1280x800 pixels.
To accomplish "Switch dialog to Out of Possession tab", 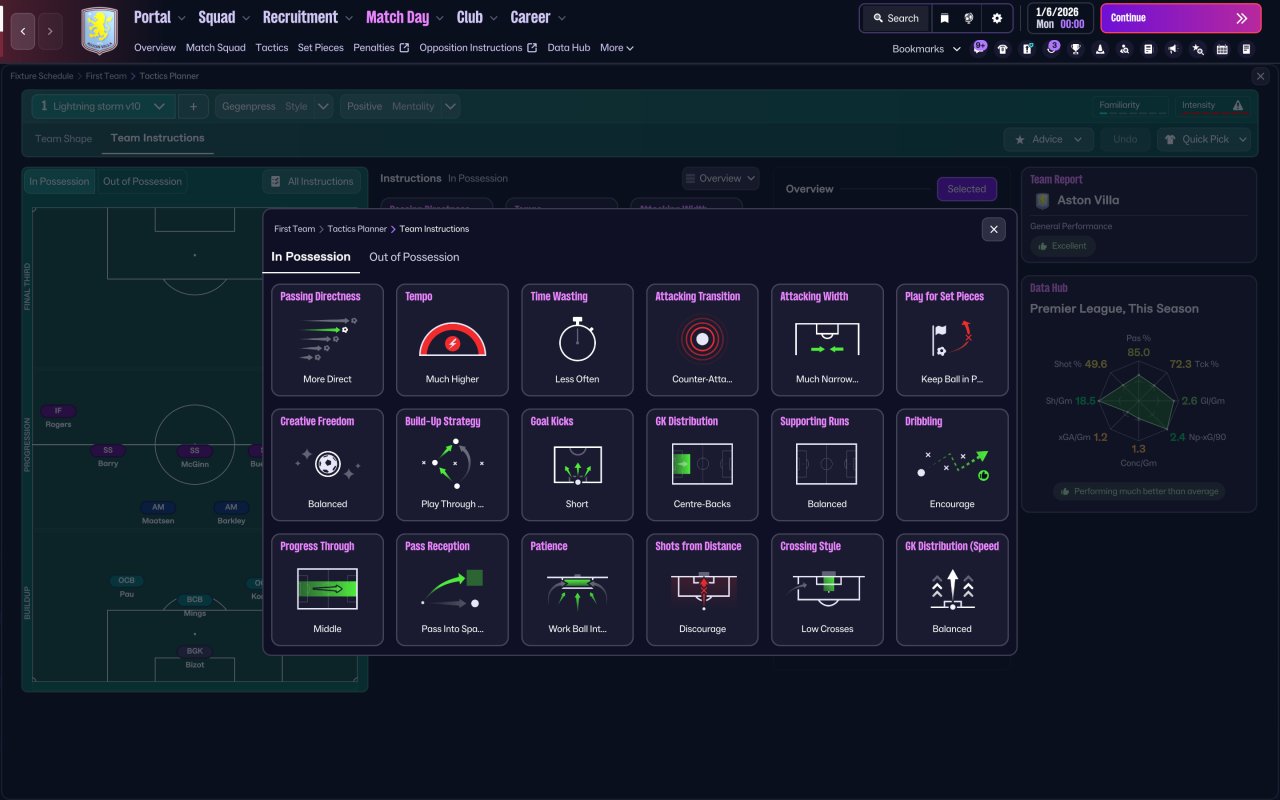I will point(414,257).
